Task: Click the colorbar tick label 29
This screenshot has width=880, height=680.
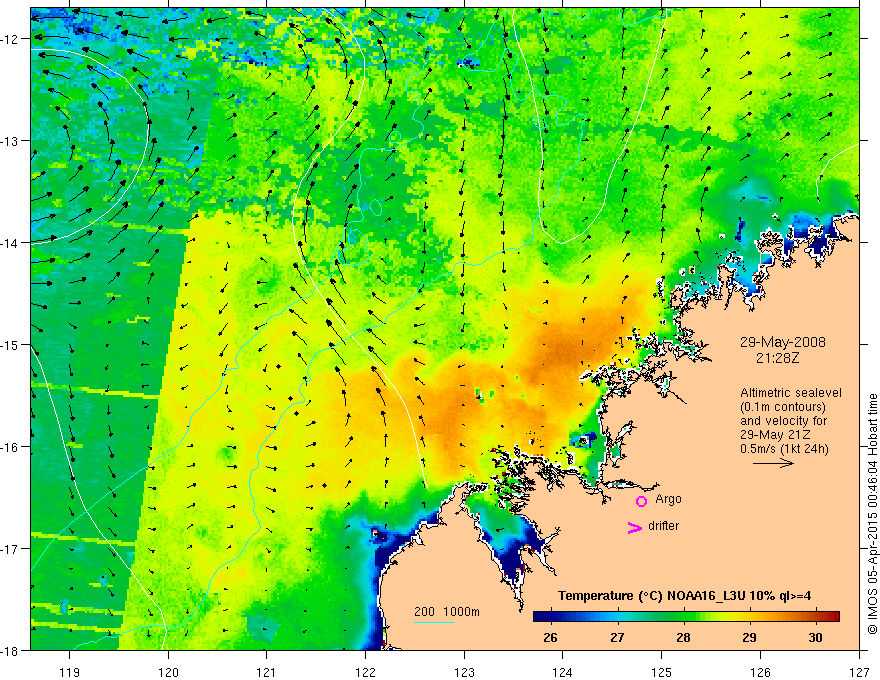Action: click(x=749, y=637)
